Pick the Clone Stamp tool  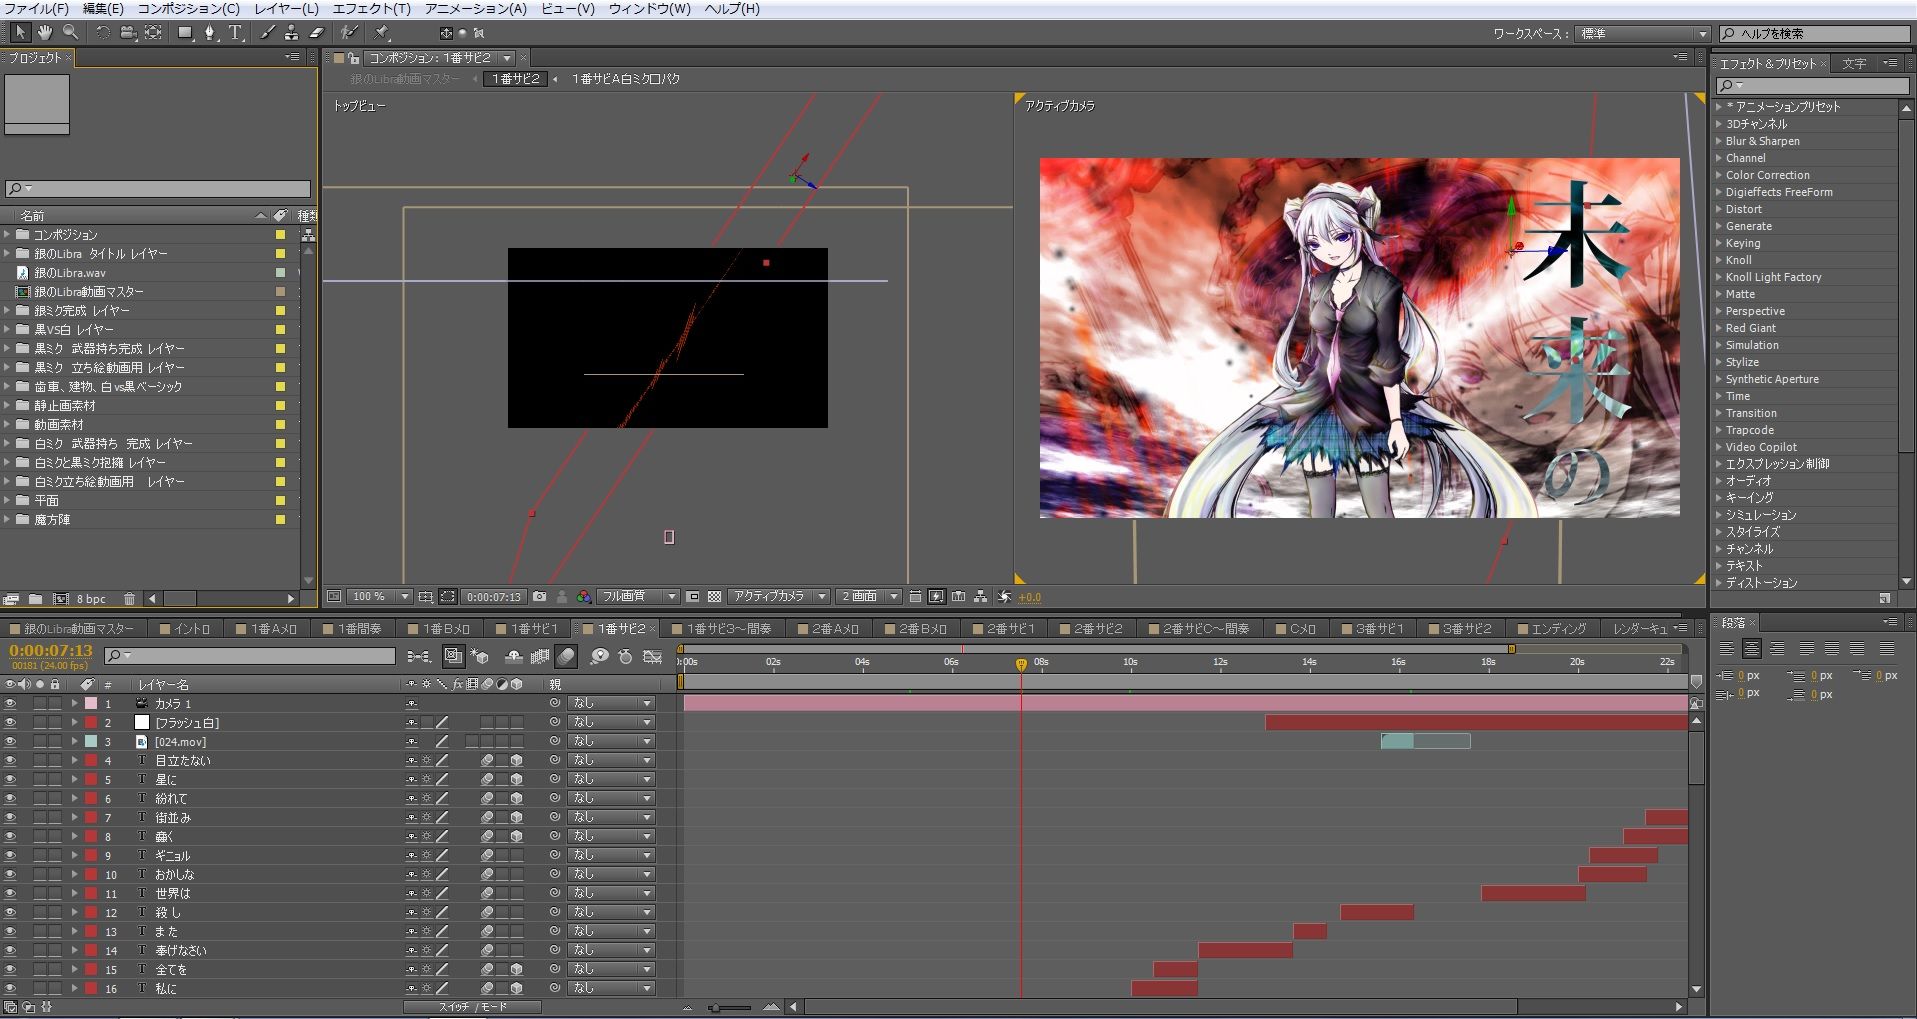pyautogui.click(x=292, y=33)
